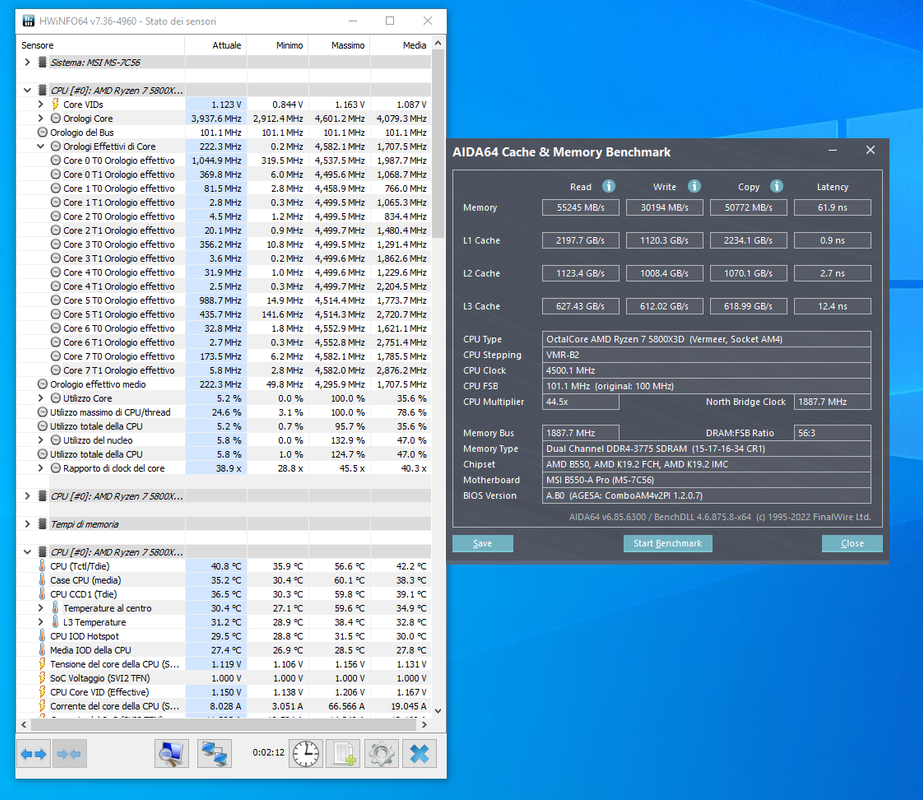Click the scroll-up arrow of sensor list

(438, 43)
